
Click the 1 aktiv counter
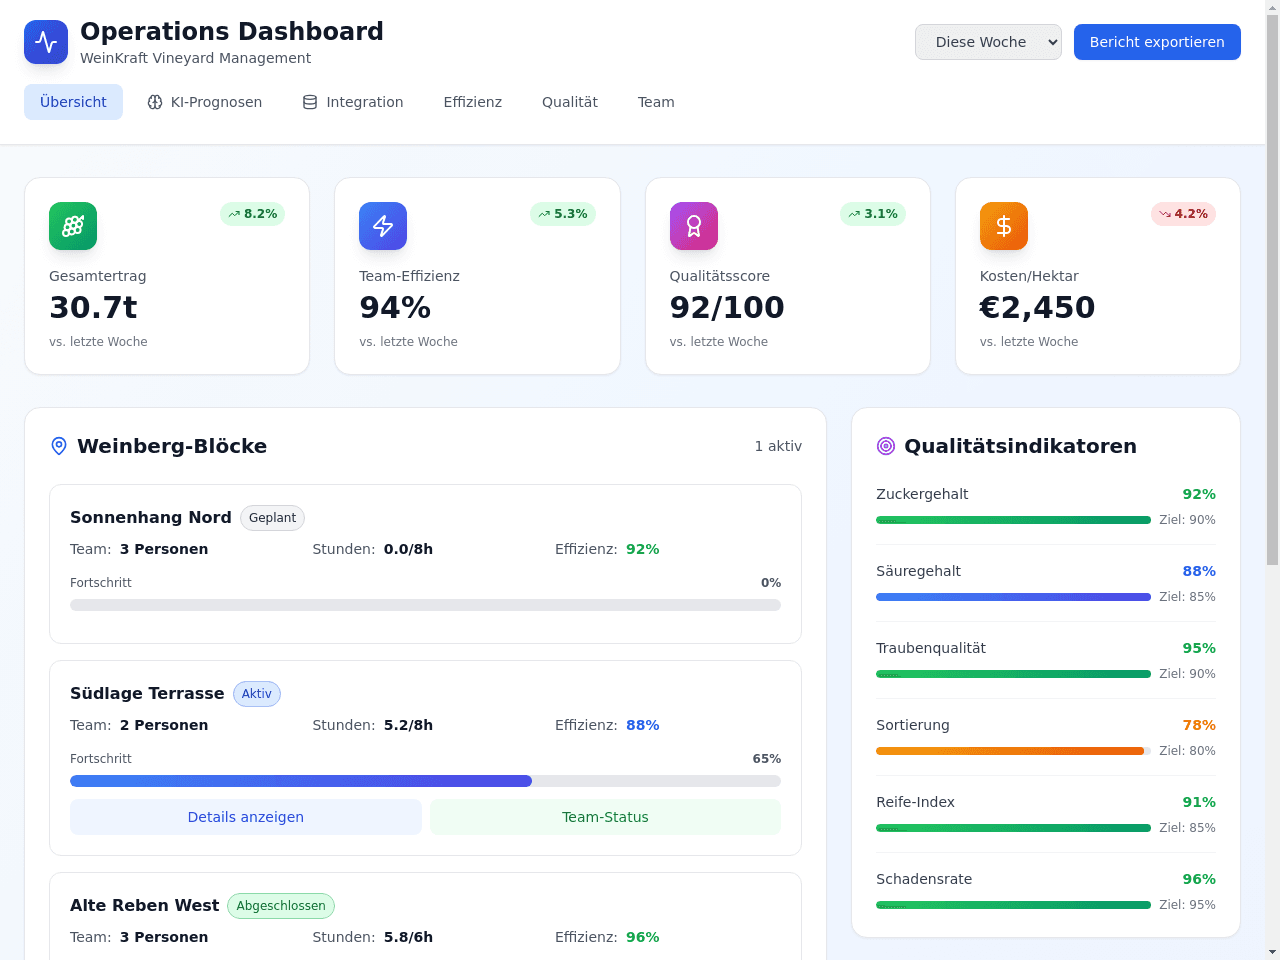pyautogui.click(x=778, y=446)
